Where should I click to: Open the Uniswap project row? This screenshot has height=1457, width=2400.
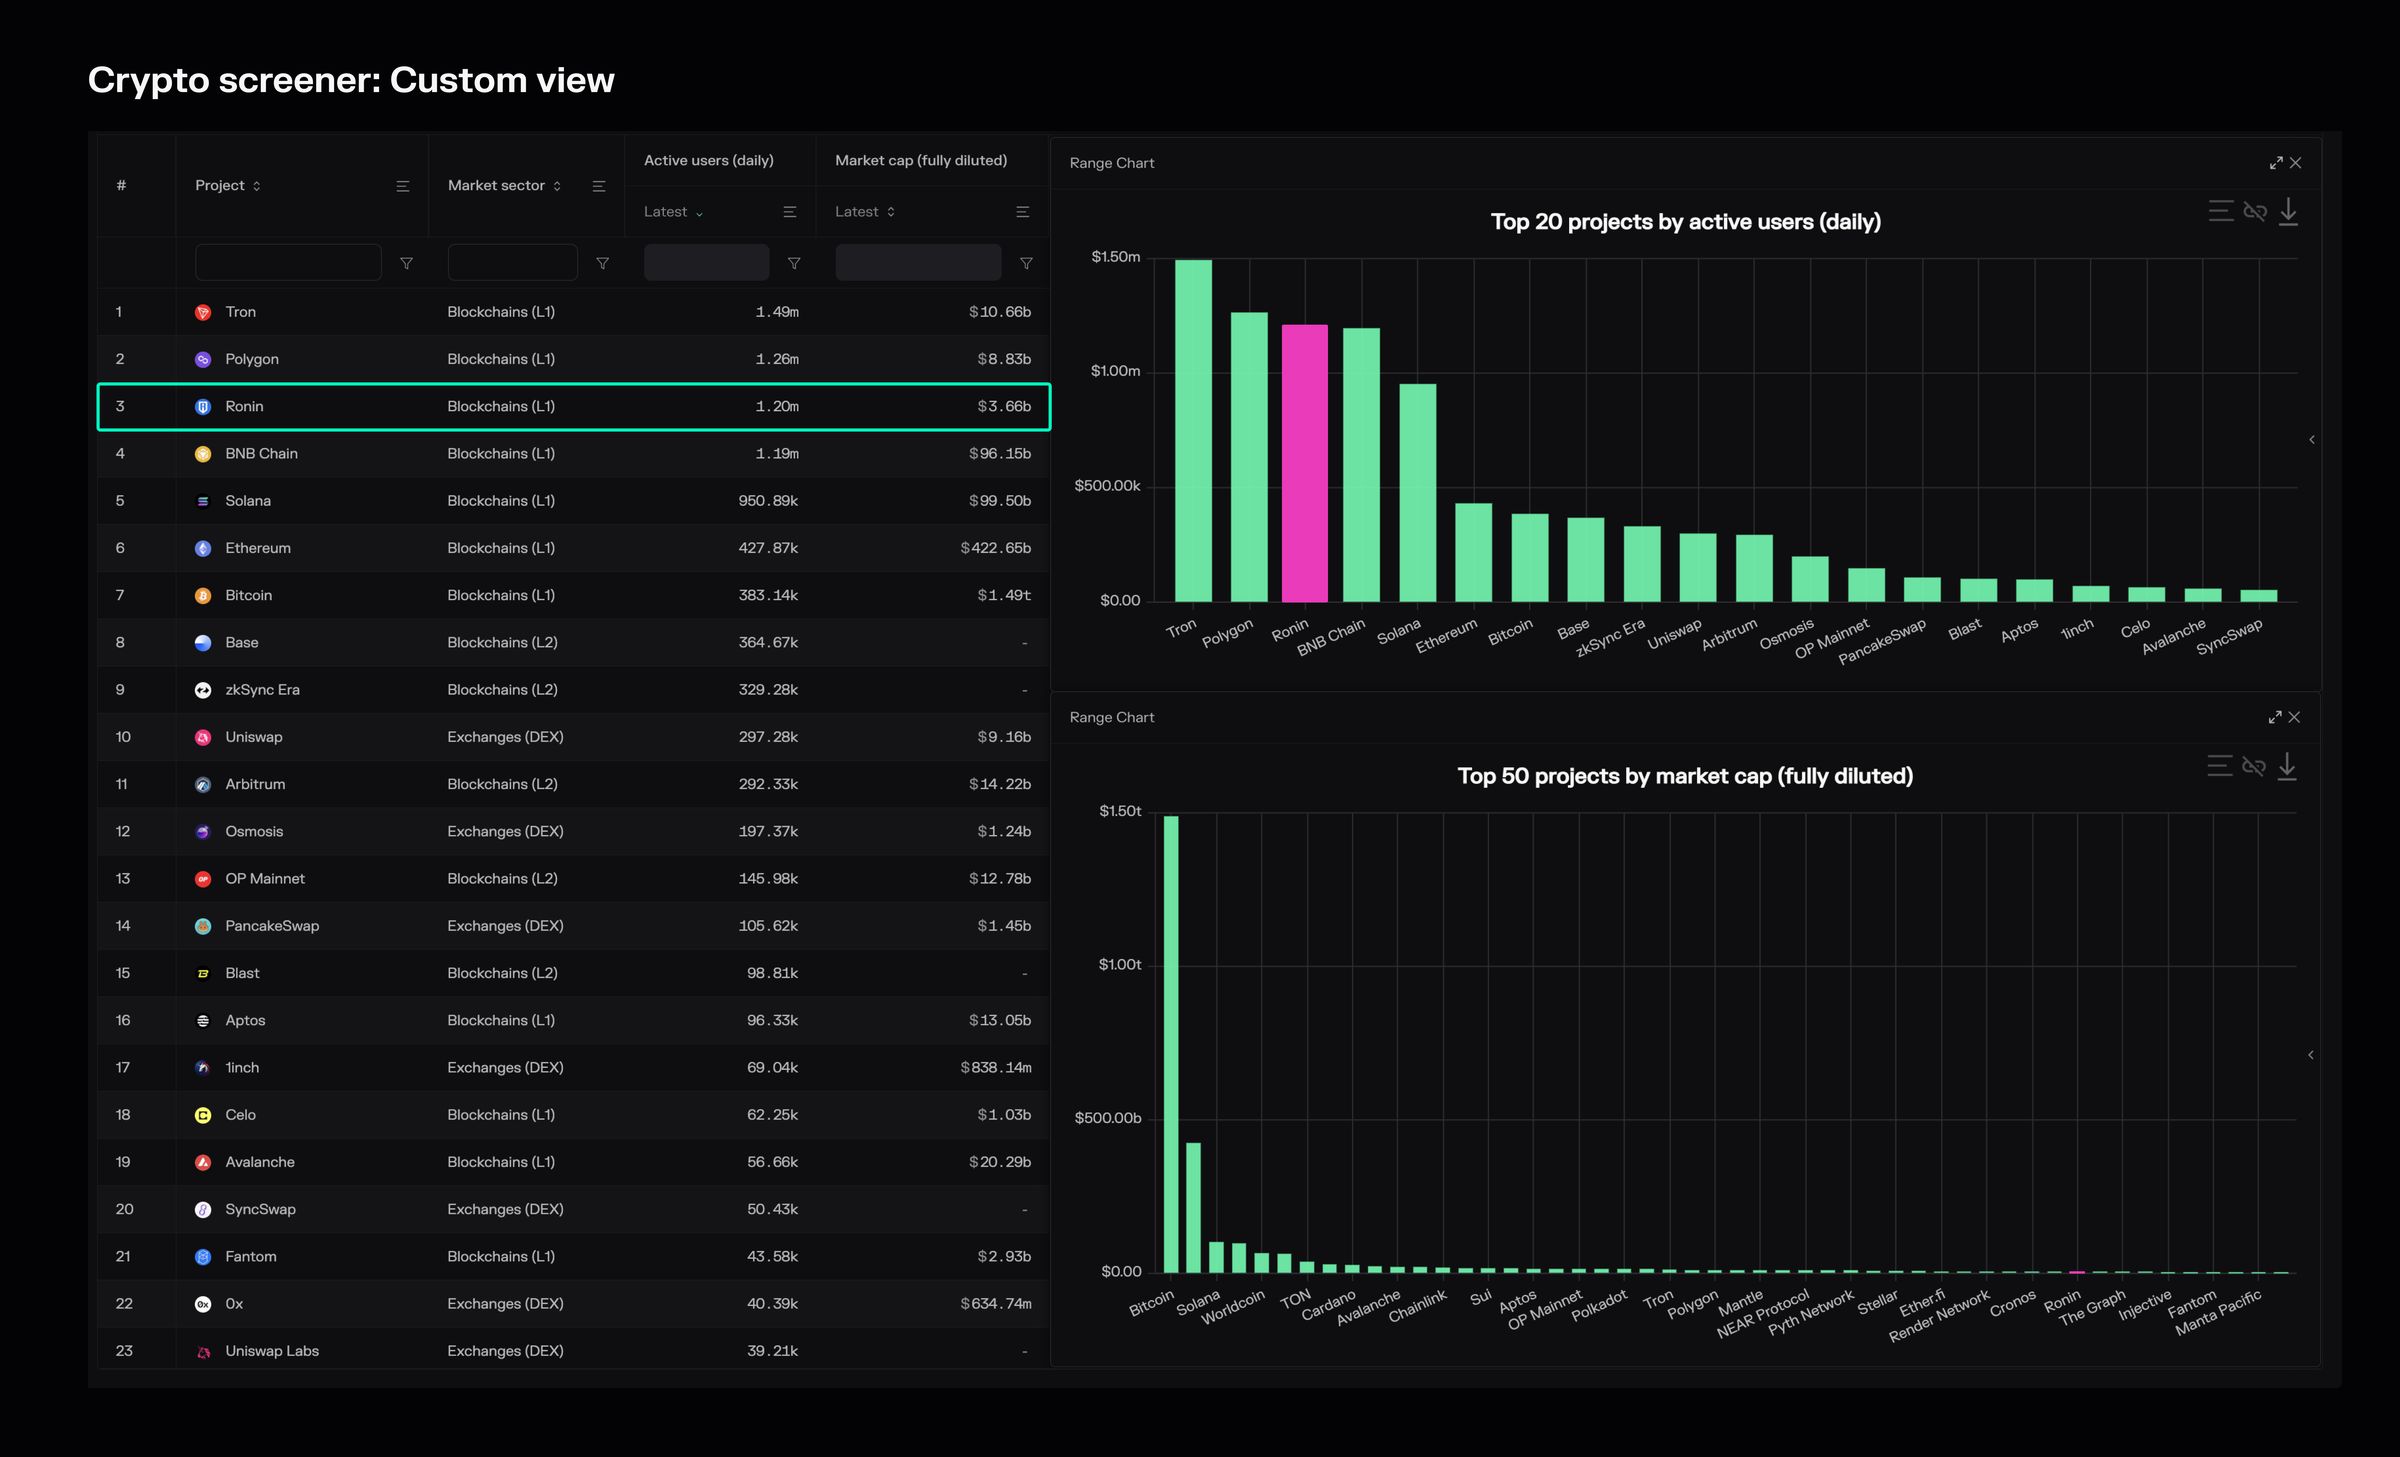(x=253, y=737)
